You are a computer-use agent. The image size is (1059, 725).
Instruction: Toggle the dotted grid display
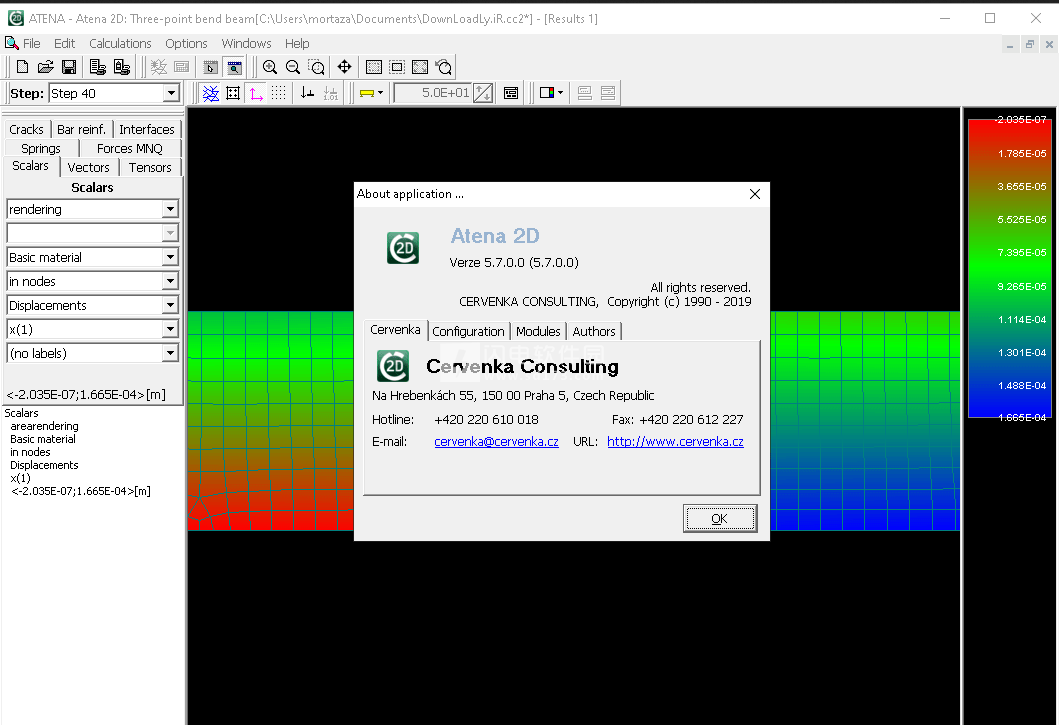278,93
